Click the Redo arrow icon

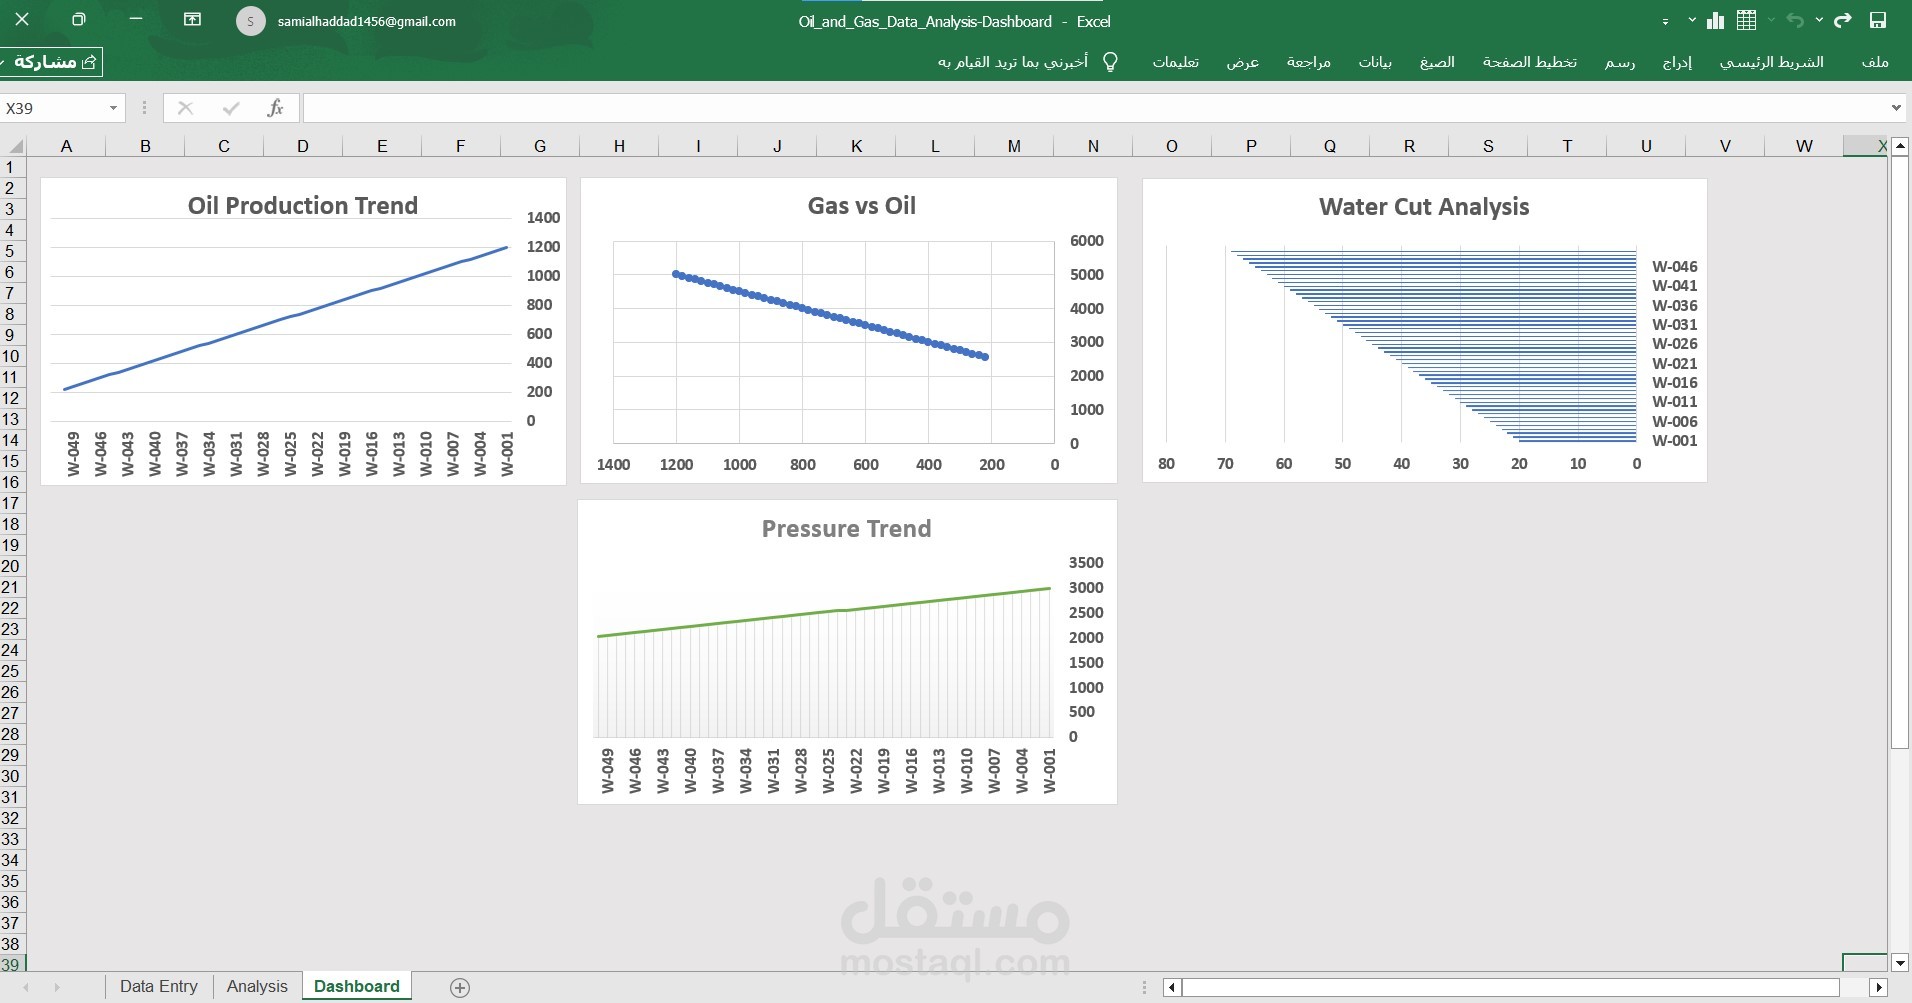click(x=1843, y=20)
